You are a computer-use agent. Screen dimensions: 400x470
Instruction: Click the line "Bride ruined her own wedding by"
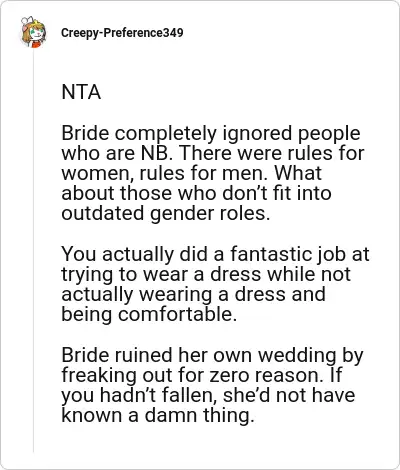tap(212, 356)
